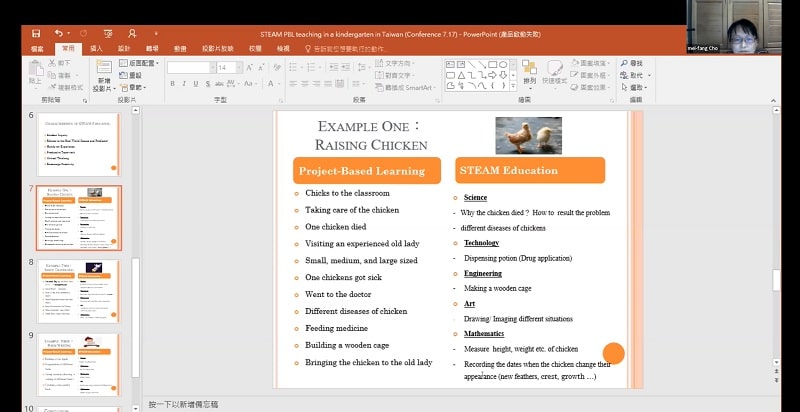Toggle Bold formatting

[172, 84]
